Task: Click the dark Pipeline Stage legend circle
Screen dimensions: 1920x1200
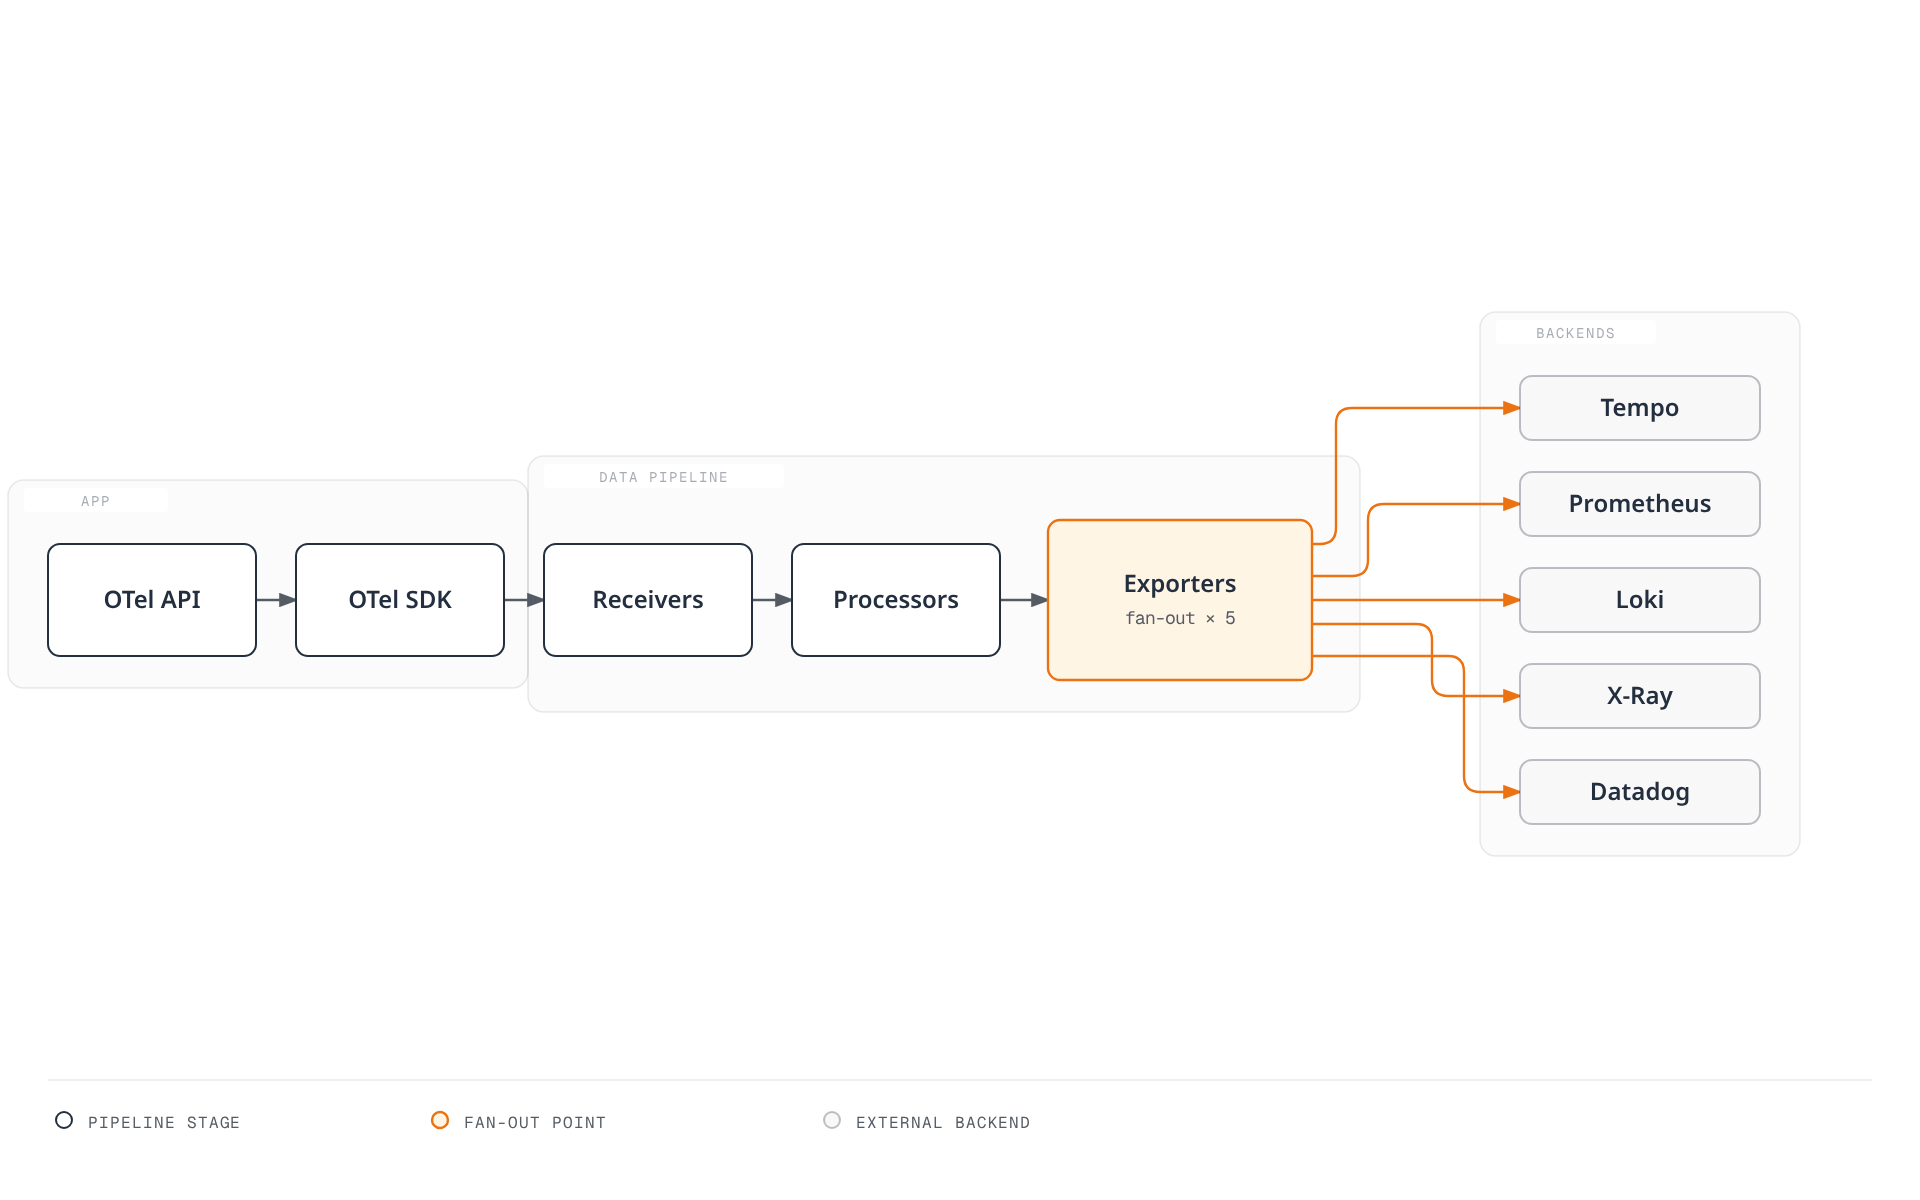Action: pyautogui.click(x=64, y=1120)
